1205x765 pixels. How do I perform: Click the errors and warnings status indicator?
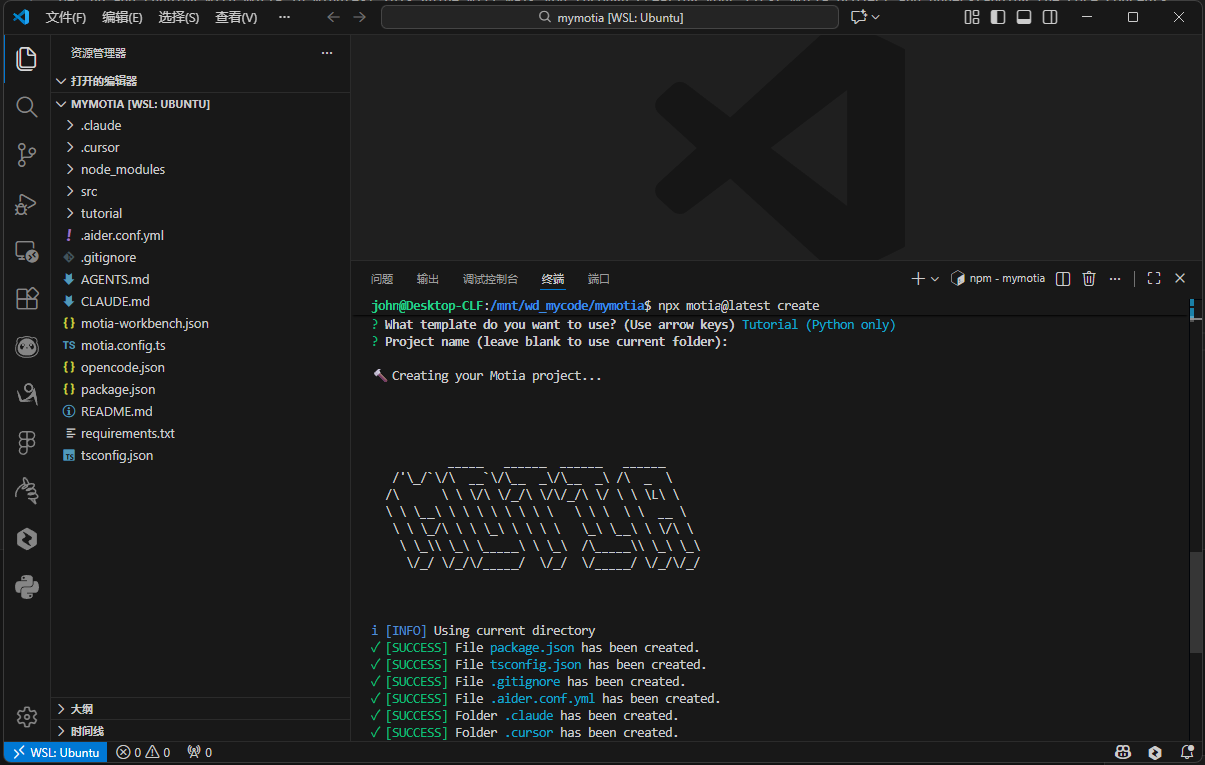pyautogui.click(x=143, y=752)
